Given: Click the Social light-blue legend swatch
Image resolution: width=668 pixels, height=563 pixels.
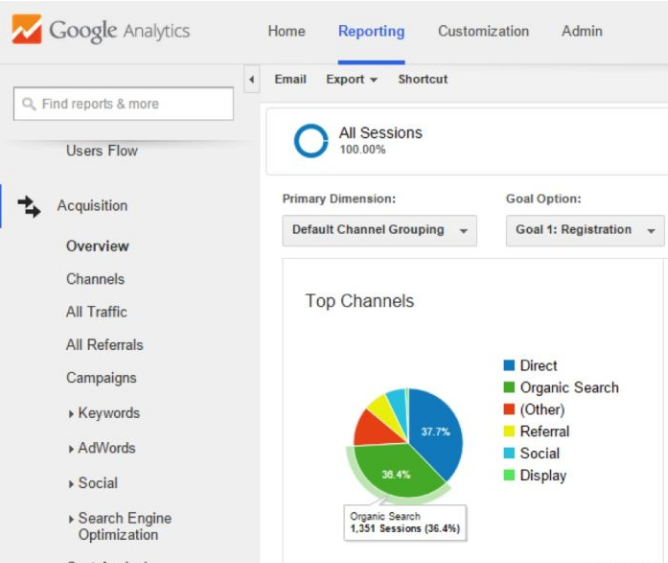Looking at the screenshot, I should pyautogui.click(x=509, y=453).
